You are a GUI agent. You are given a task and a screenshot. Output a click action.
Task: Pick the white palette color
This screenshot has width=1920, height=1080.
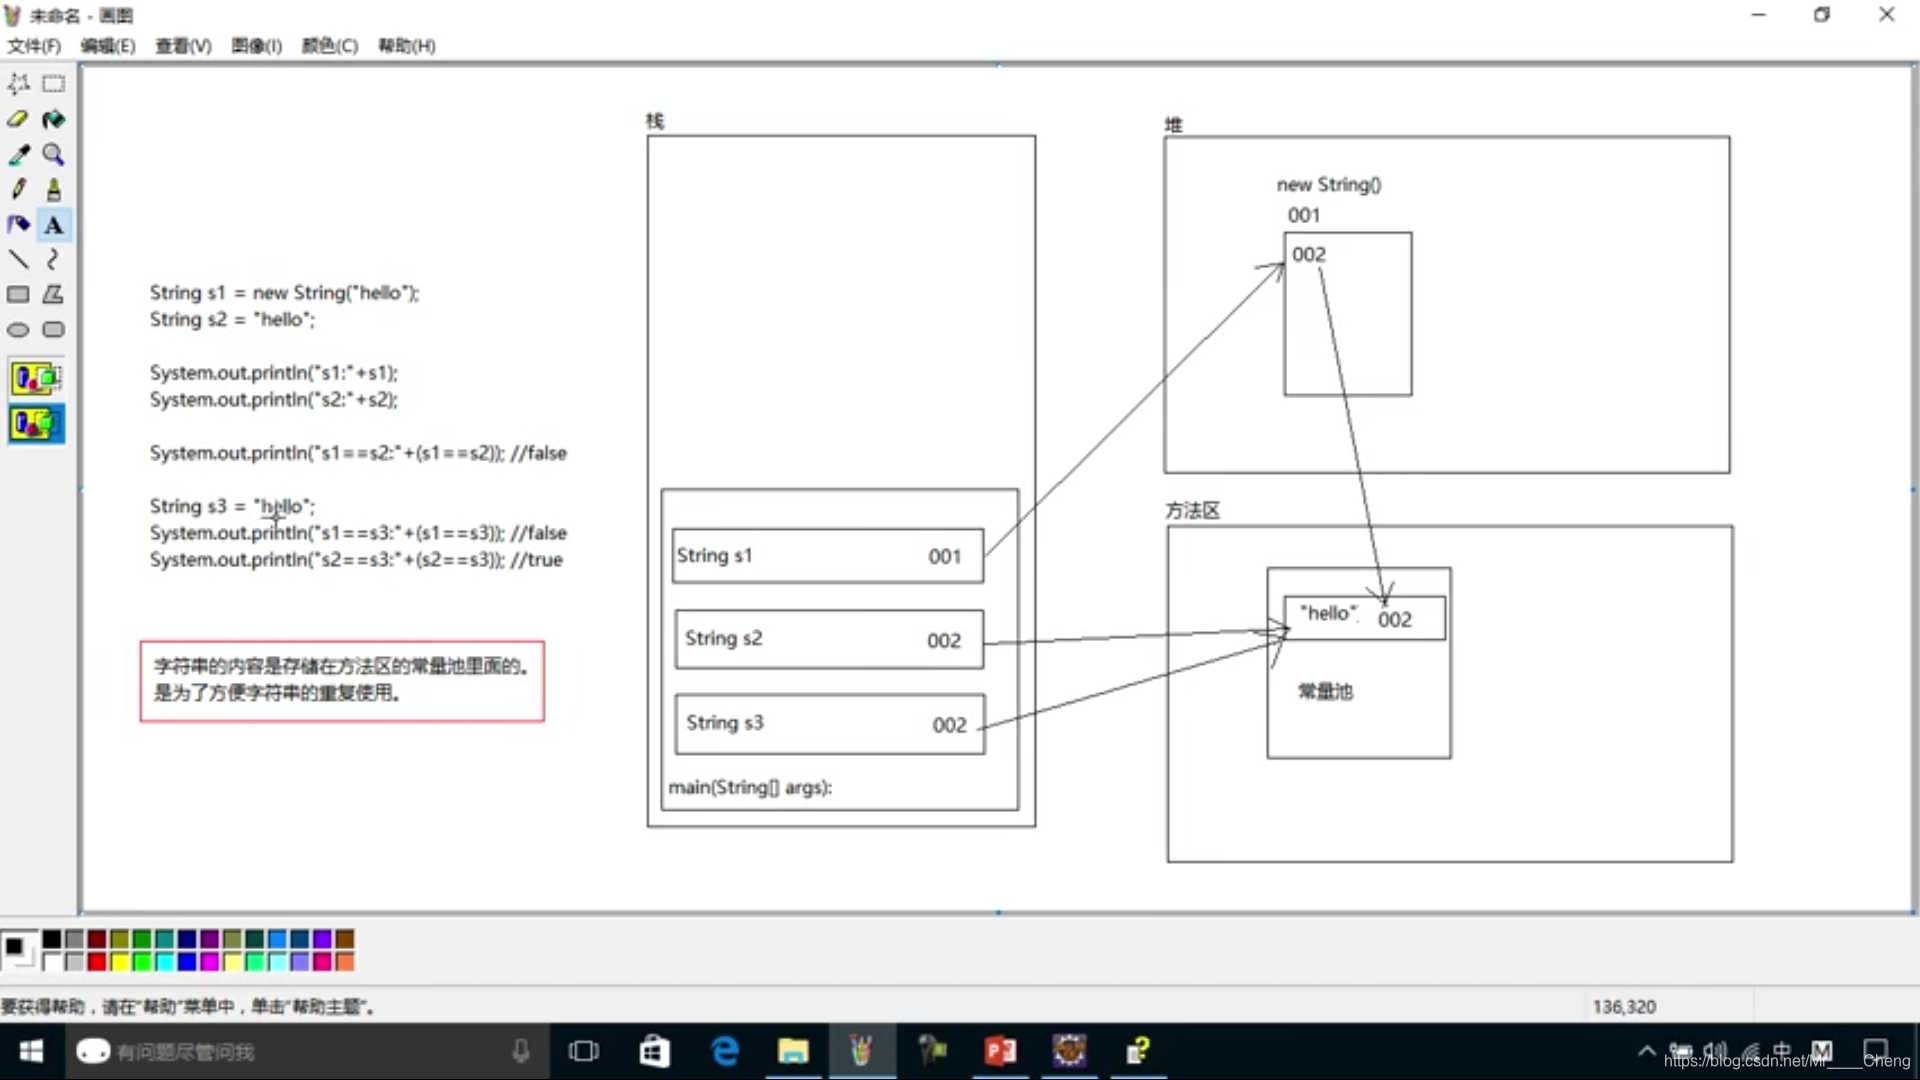51,961
